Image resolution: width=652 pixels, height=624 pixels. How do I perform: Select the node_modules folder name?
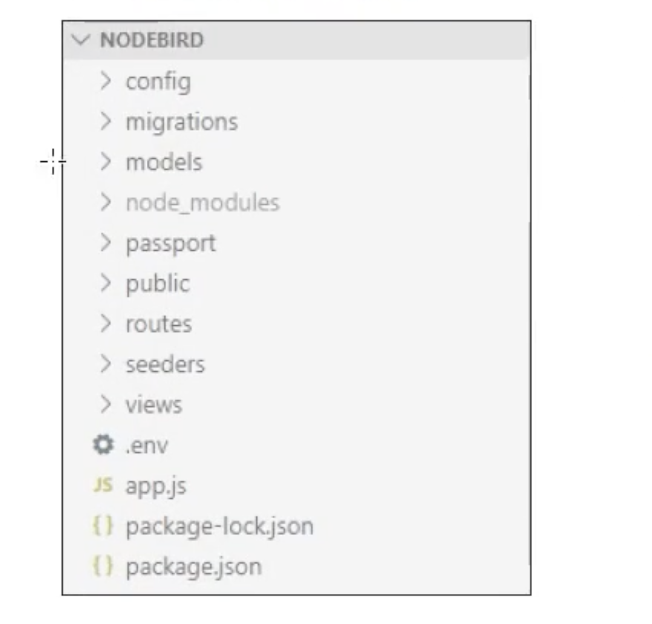pyautogui.click(x=203, y=203)
